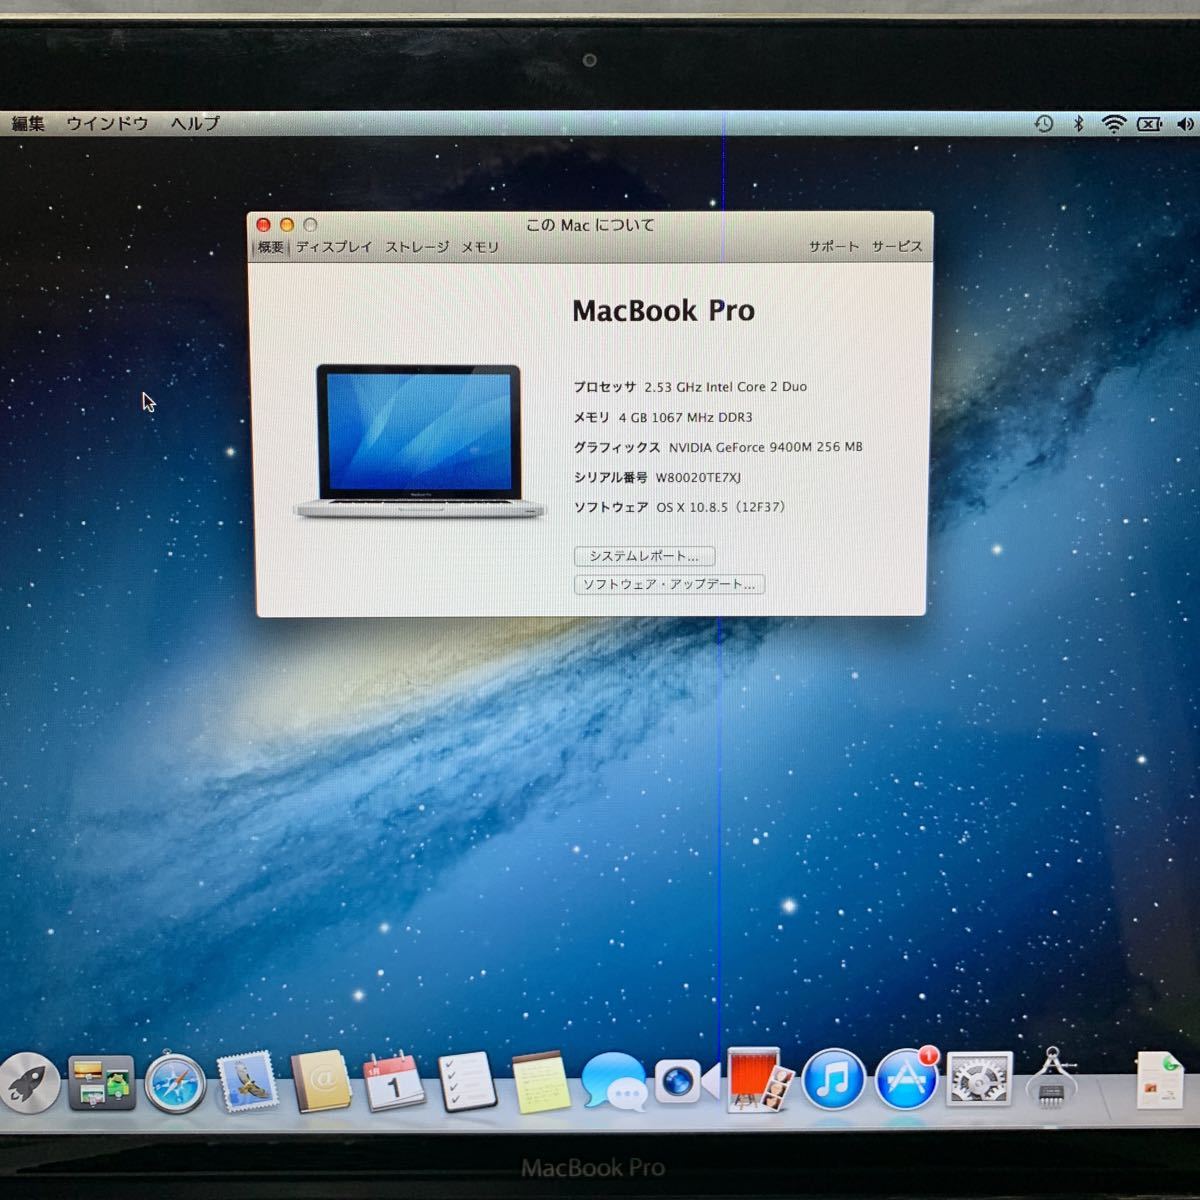
Task: Click the ソフトウェア・アップデート button
Action: point(669,584)
